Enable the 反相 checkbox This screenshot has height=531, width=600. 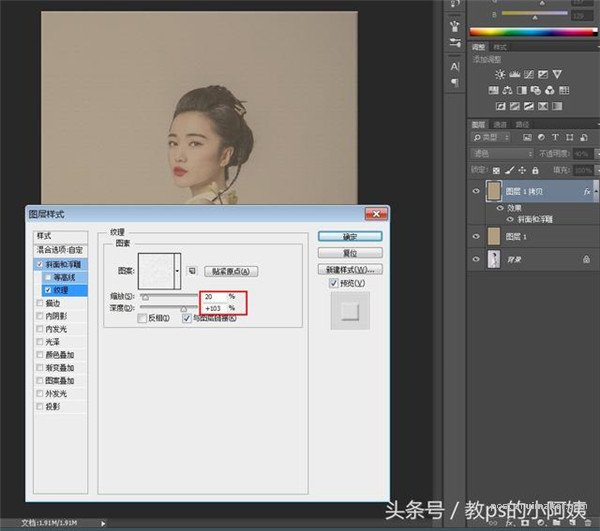142,318
